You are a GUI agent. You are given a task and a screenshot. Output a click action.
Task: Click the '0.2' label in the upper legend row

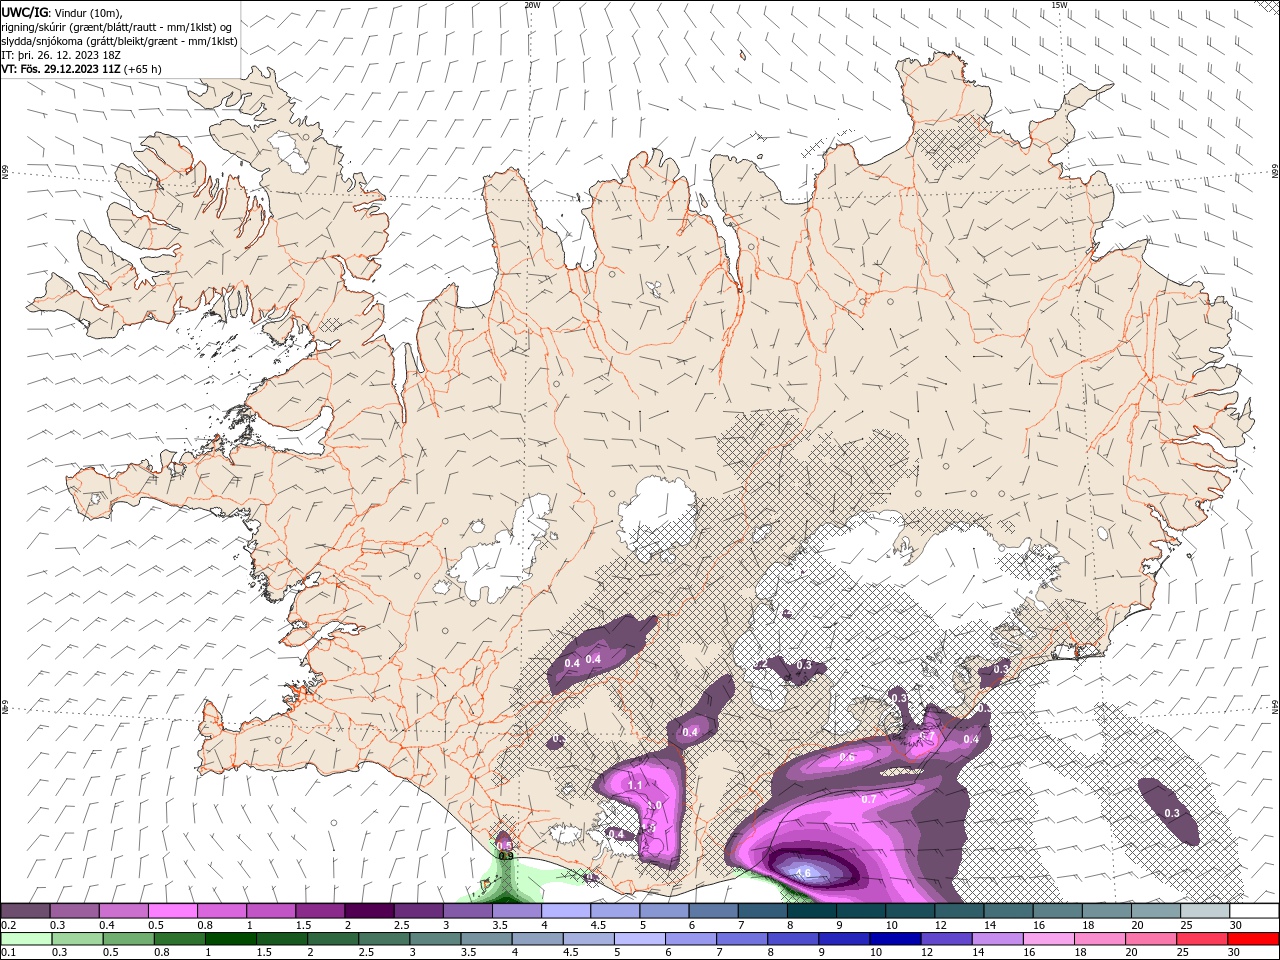pos(8,925)
